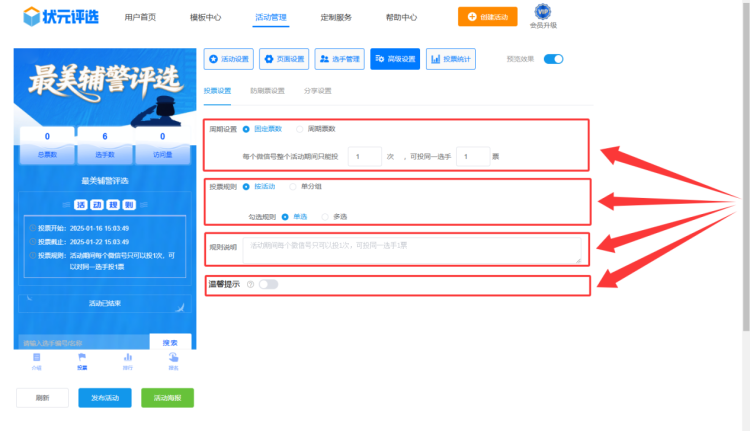The image size is (750, 431).
Task: Click the 规则说明 text area
Action: 412,249
